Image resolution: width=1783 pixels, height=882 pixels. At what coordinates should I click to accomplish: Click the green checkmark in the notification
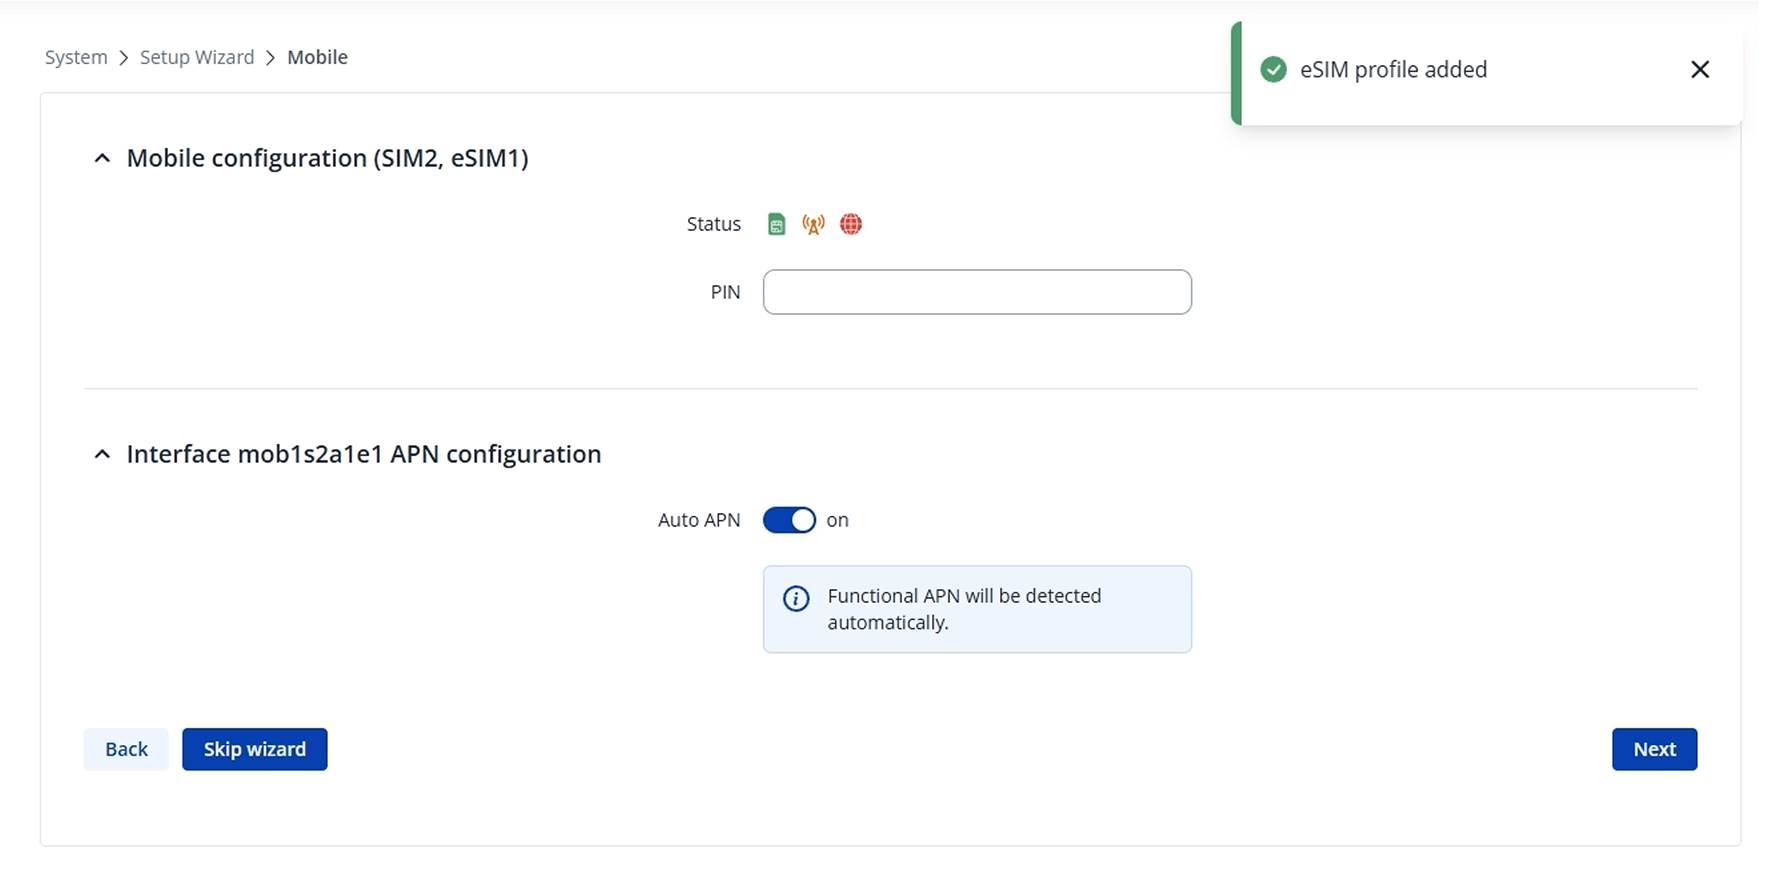click(x=1273, y=70)
